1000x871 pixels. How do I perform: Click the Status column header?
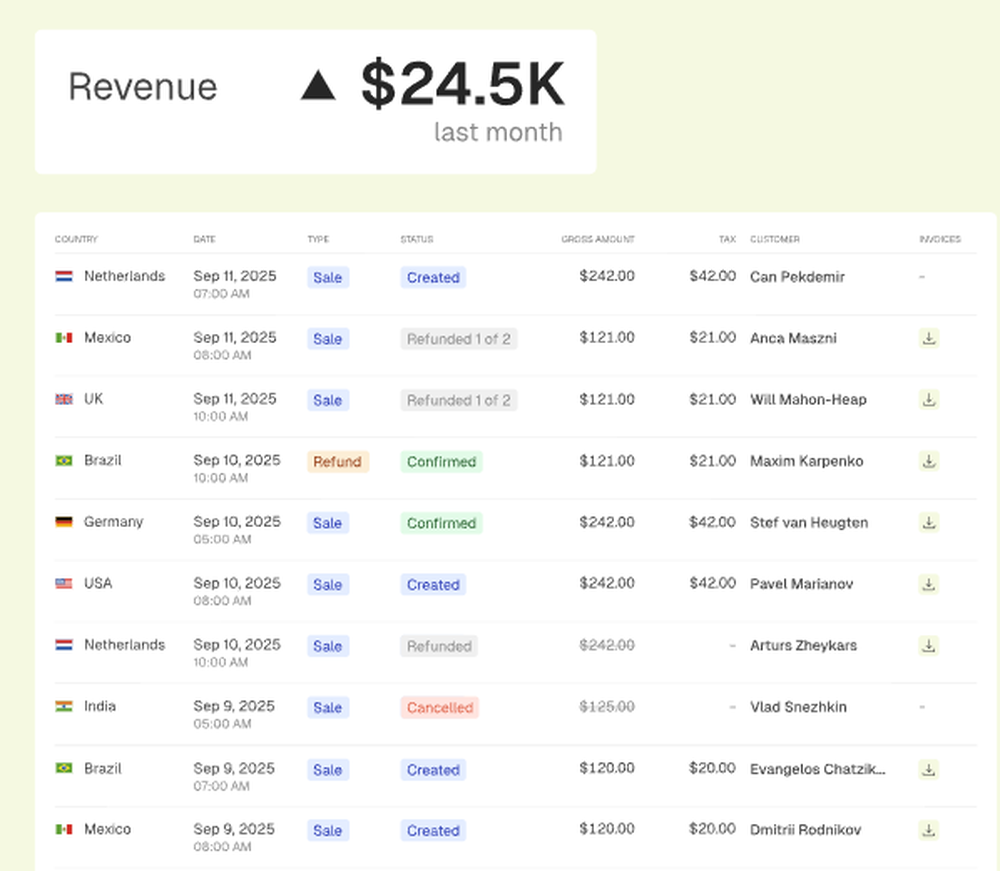(417, 240)
